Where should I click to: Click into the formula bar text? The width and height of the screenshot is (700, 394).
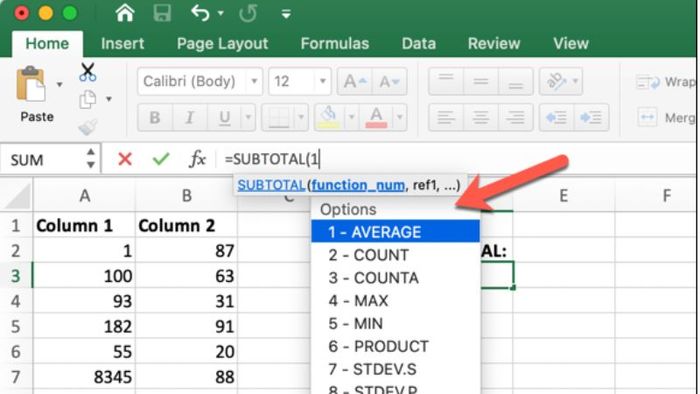point(272,159)
